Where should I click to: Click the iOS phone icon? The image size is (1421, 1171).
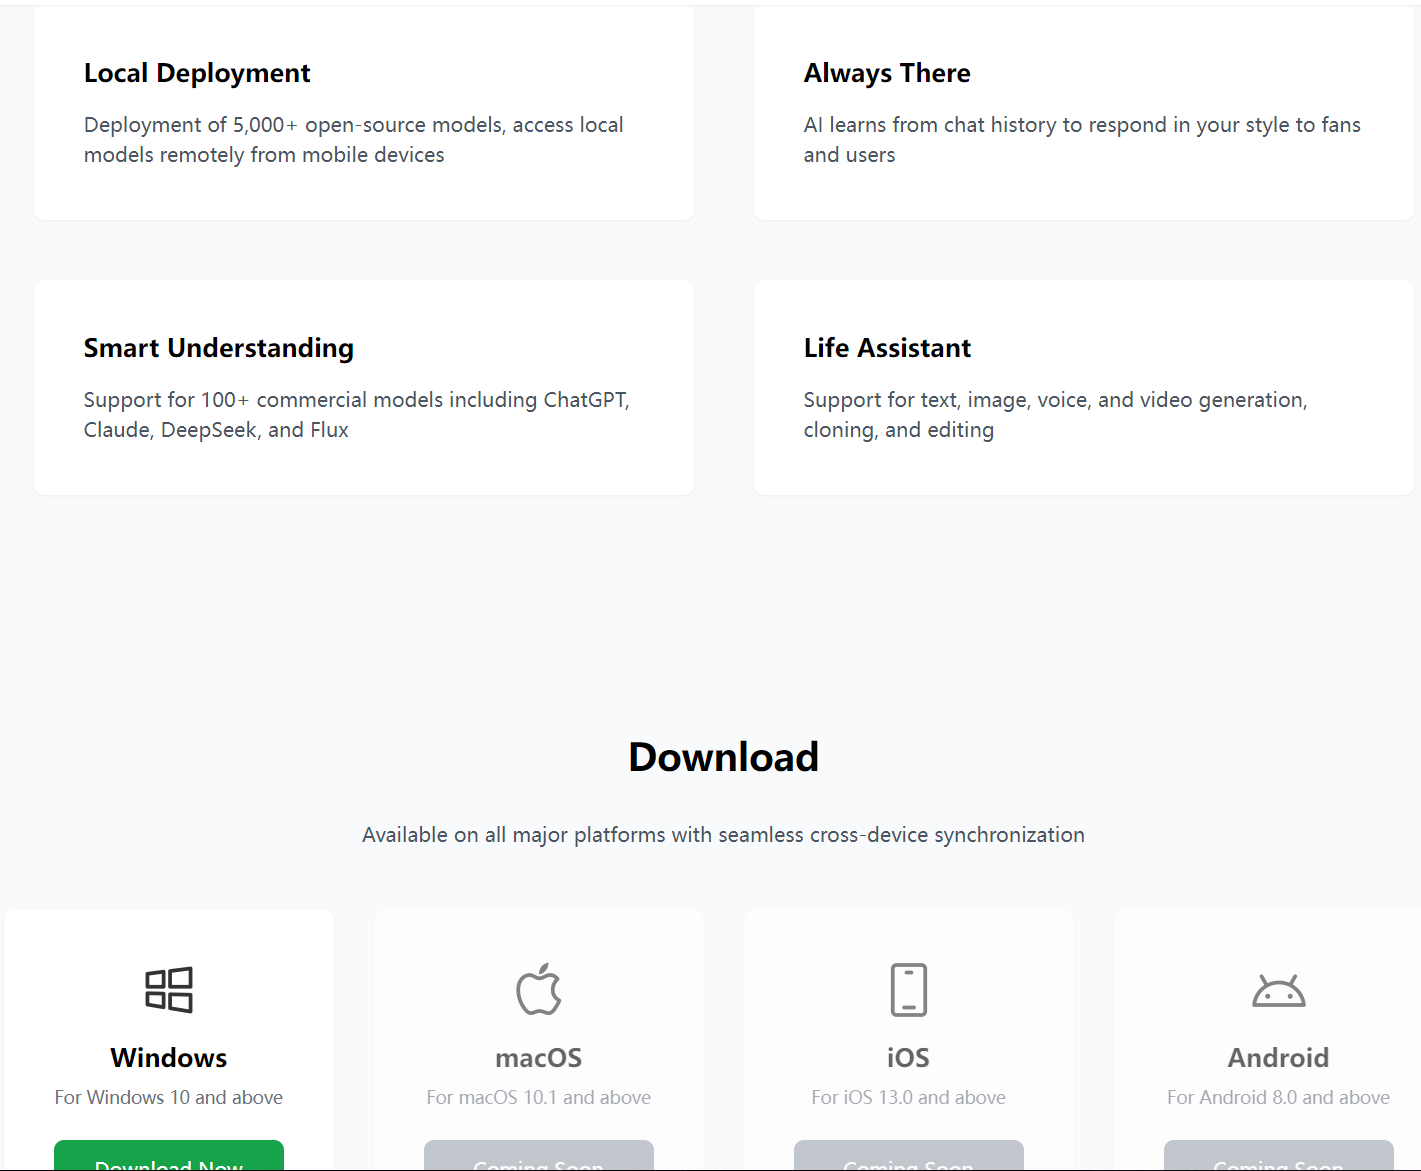click(x=909, y=990)
